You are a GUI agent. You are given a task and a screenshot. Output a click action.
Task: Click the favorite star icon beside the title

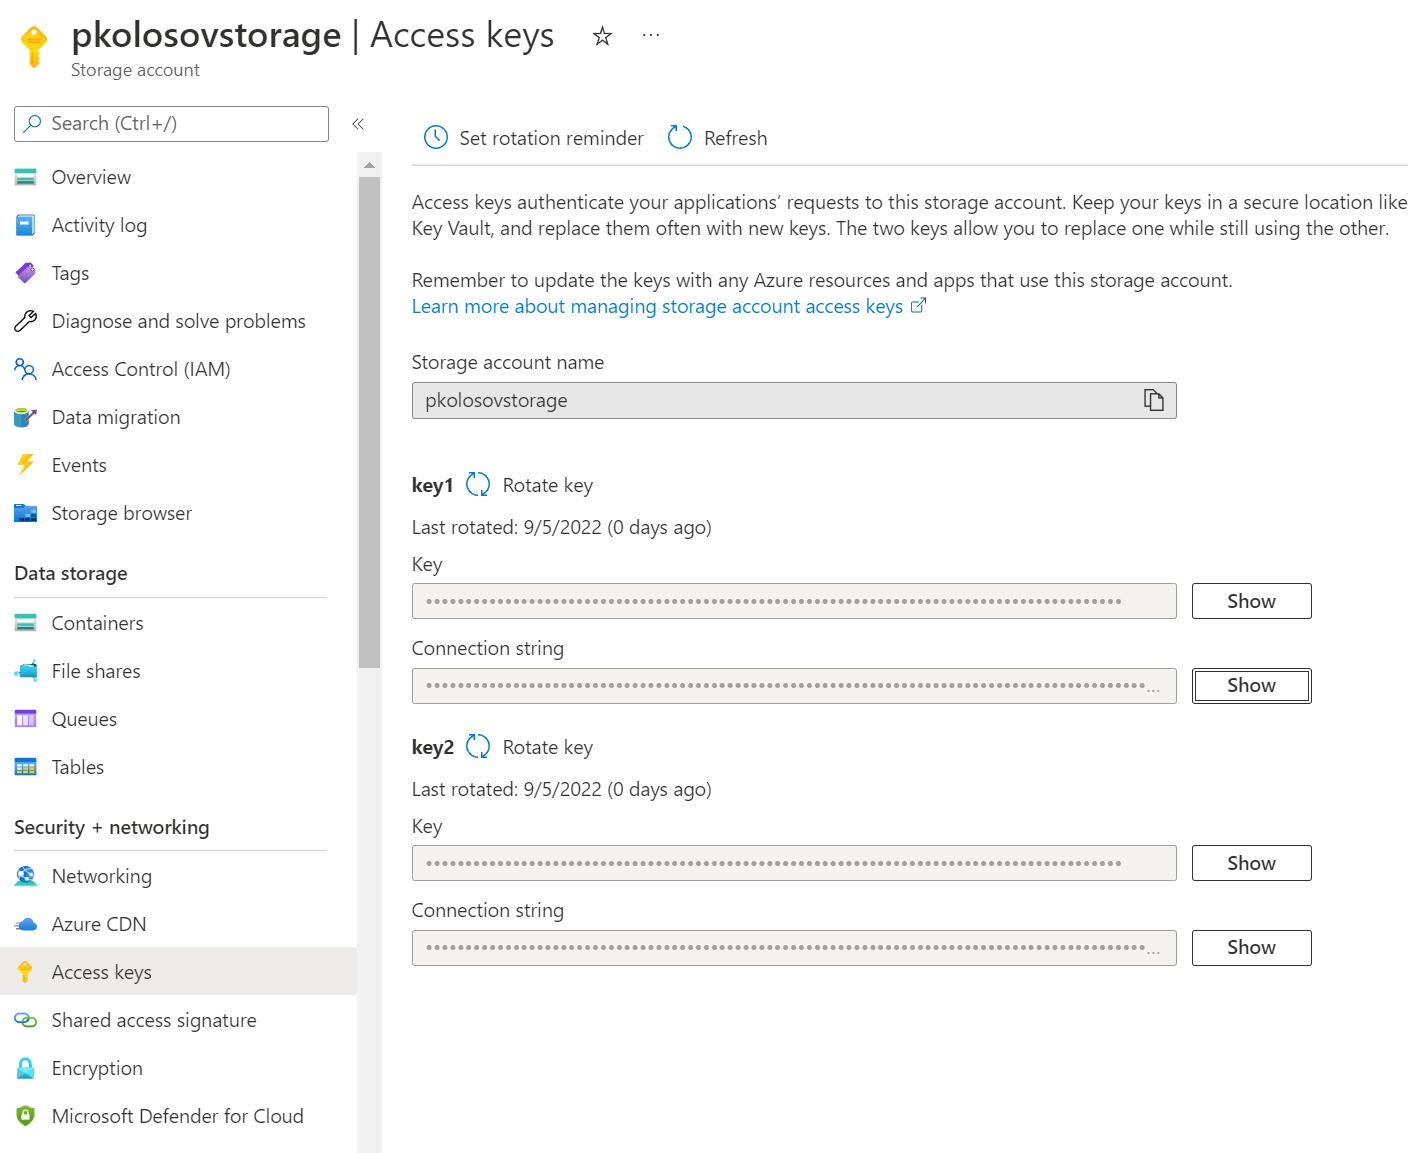(602, 36)
